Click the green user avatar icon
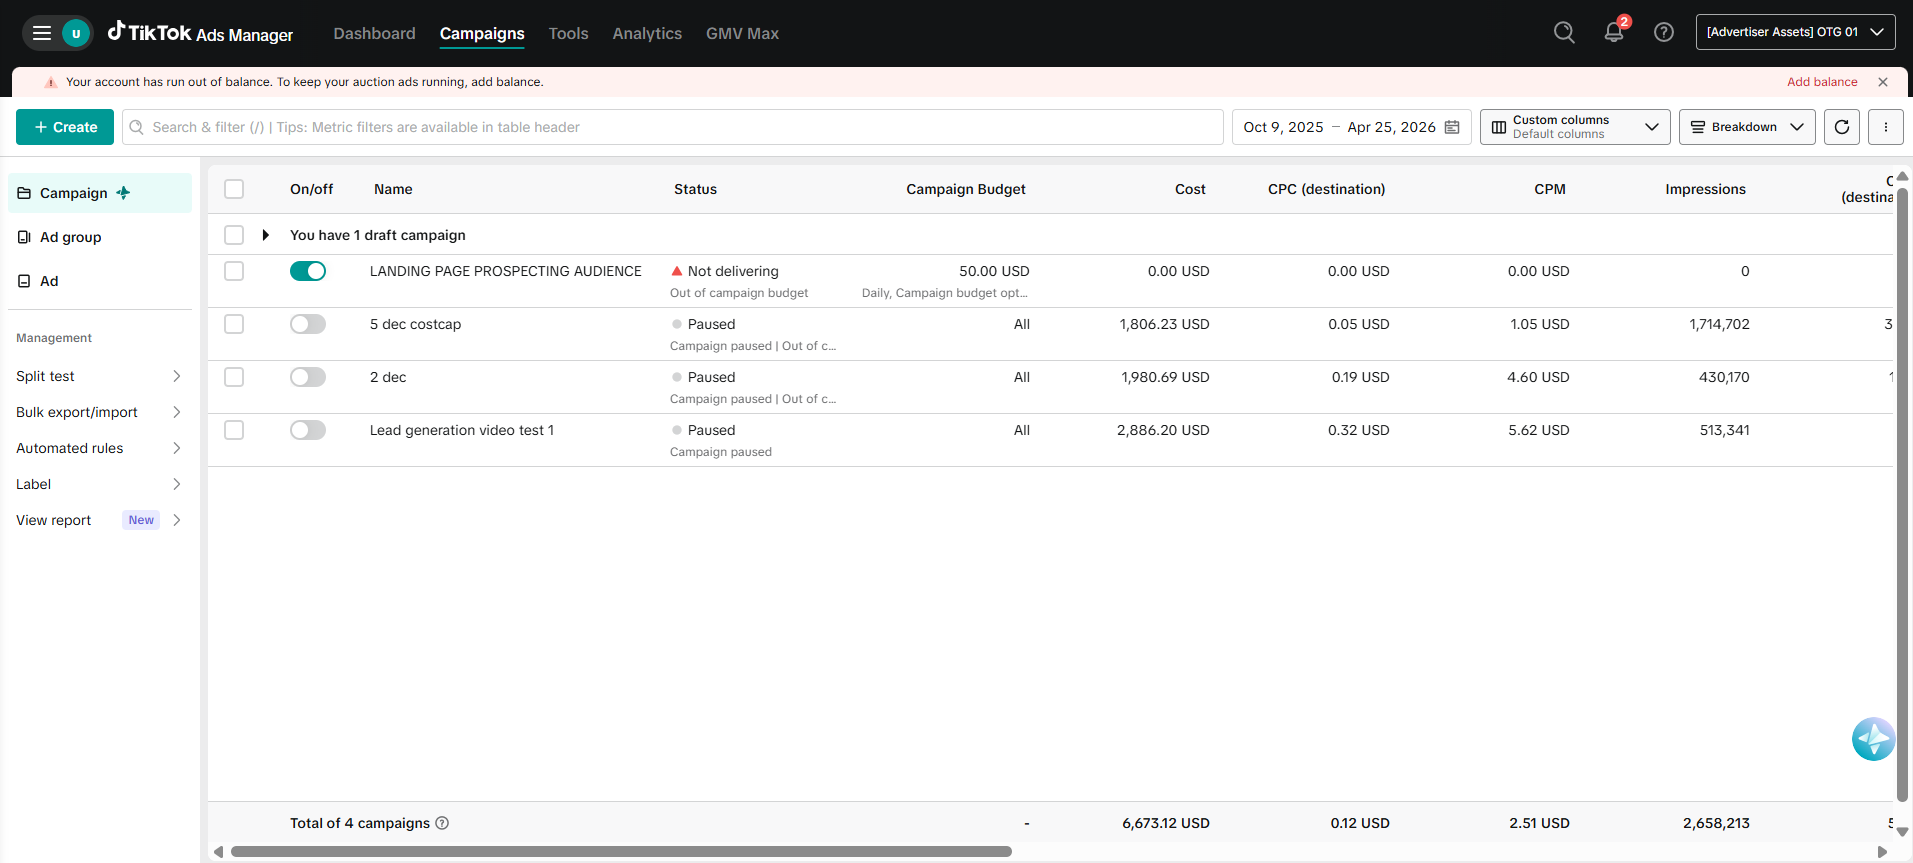The height and width of the screenshot is (863, 1913). click(76, 33)
